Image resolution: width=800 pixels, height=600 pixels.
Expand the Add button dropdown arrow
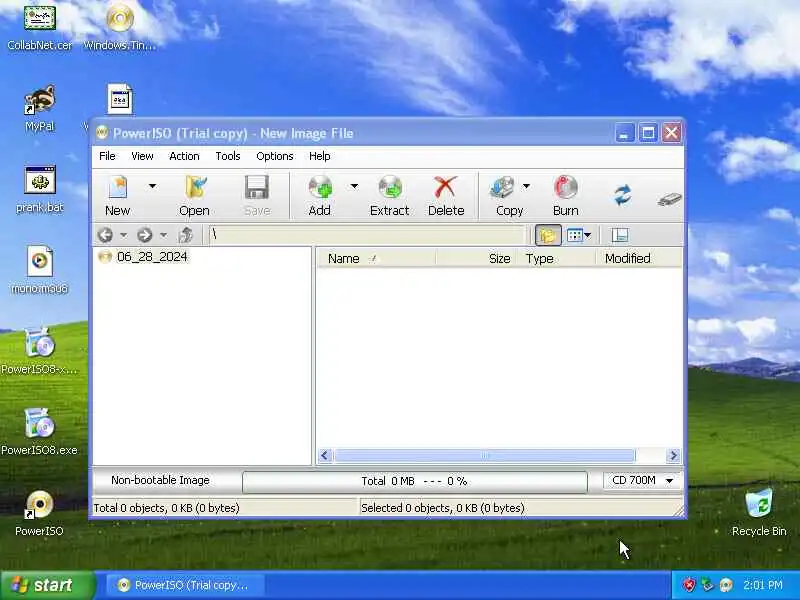tap(354, 186)
